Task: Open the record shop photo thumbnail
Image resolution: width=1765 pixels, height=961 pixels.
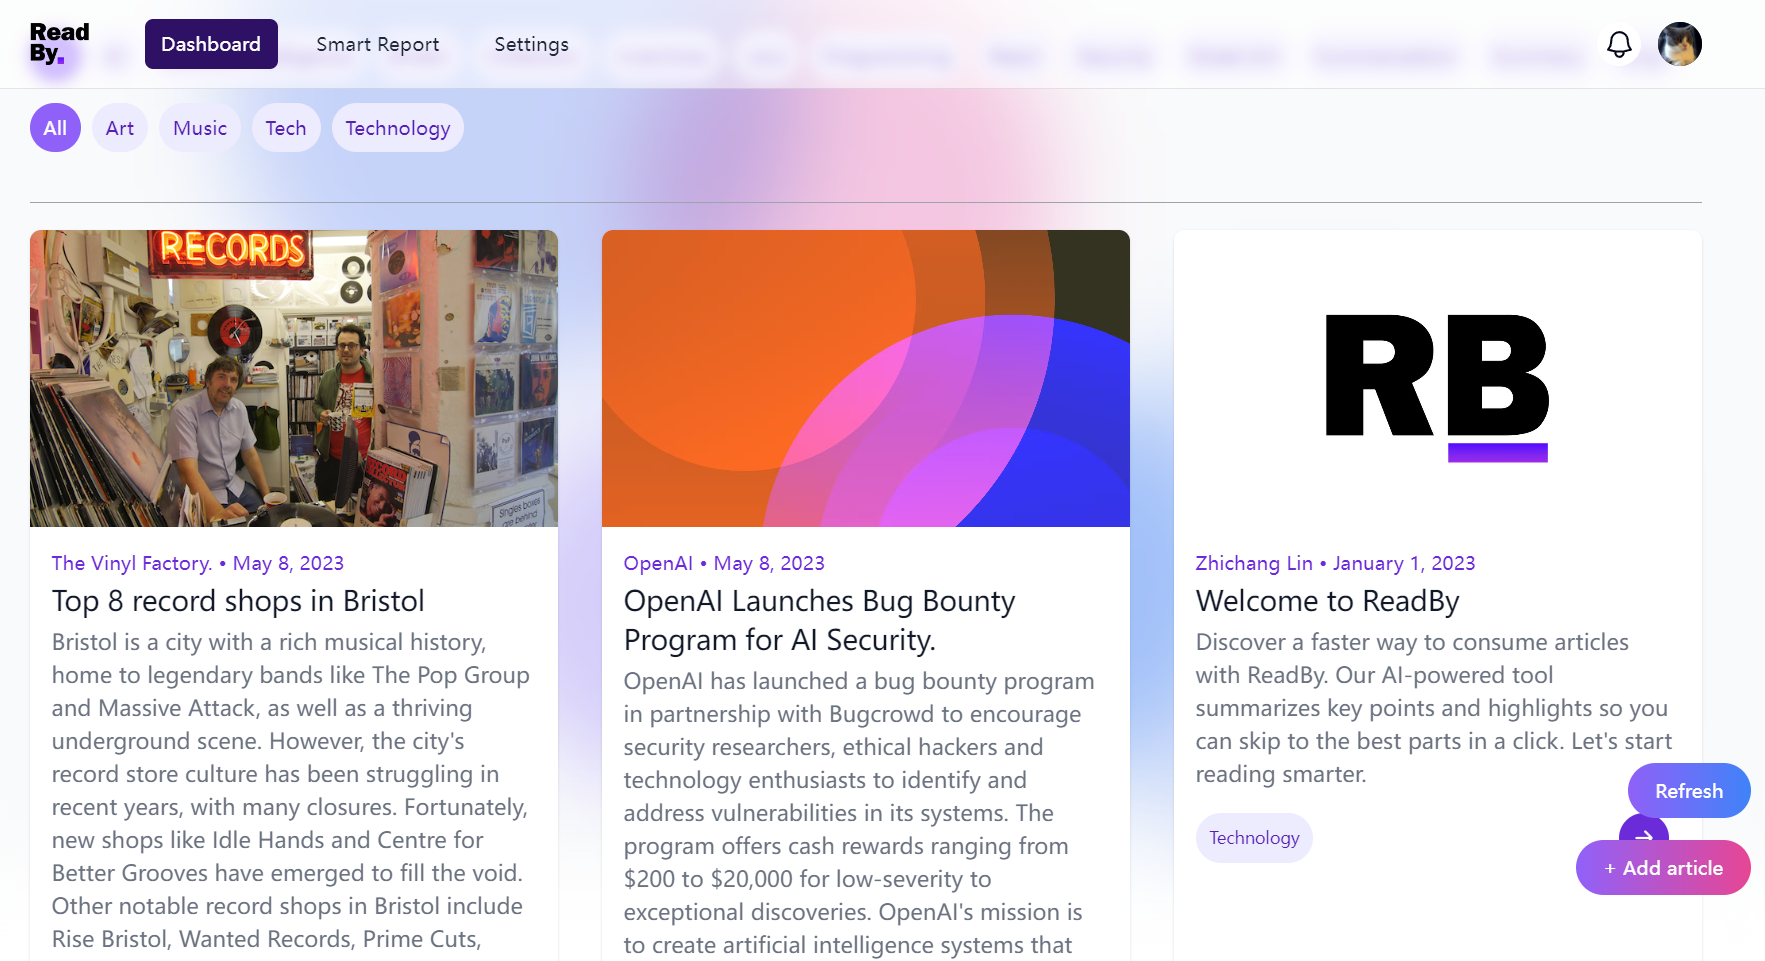Action: click(x=294, y=378)
